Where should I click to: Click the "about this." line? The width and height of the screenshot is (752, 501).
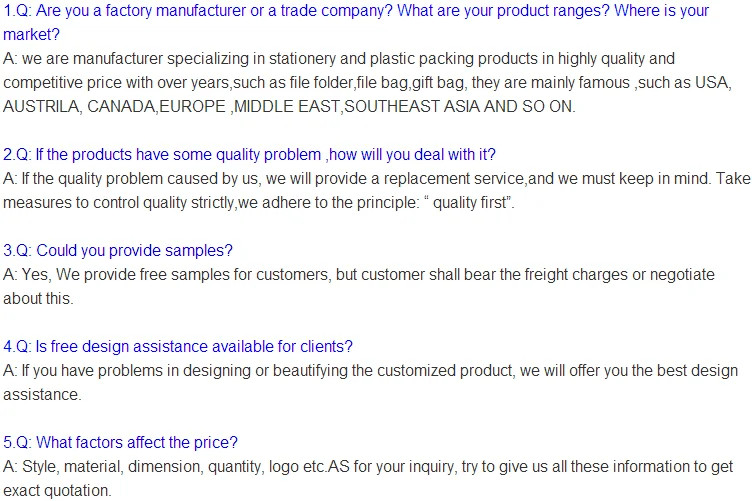tap(38, 298)
